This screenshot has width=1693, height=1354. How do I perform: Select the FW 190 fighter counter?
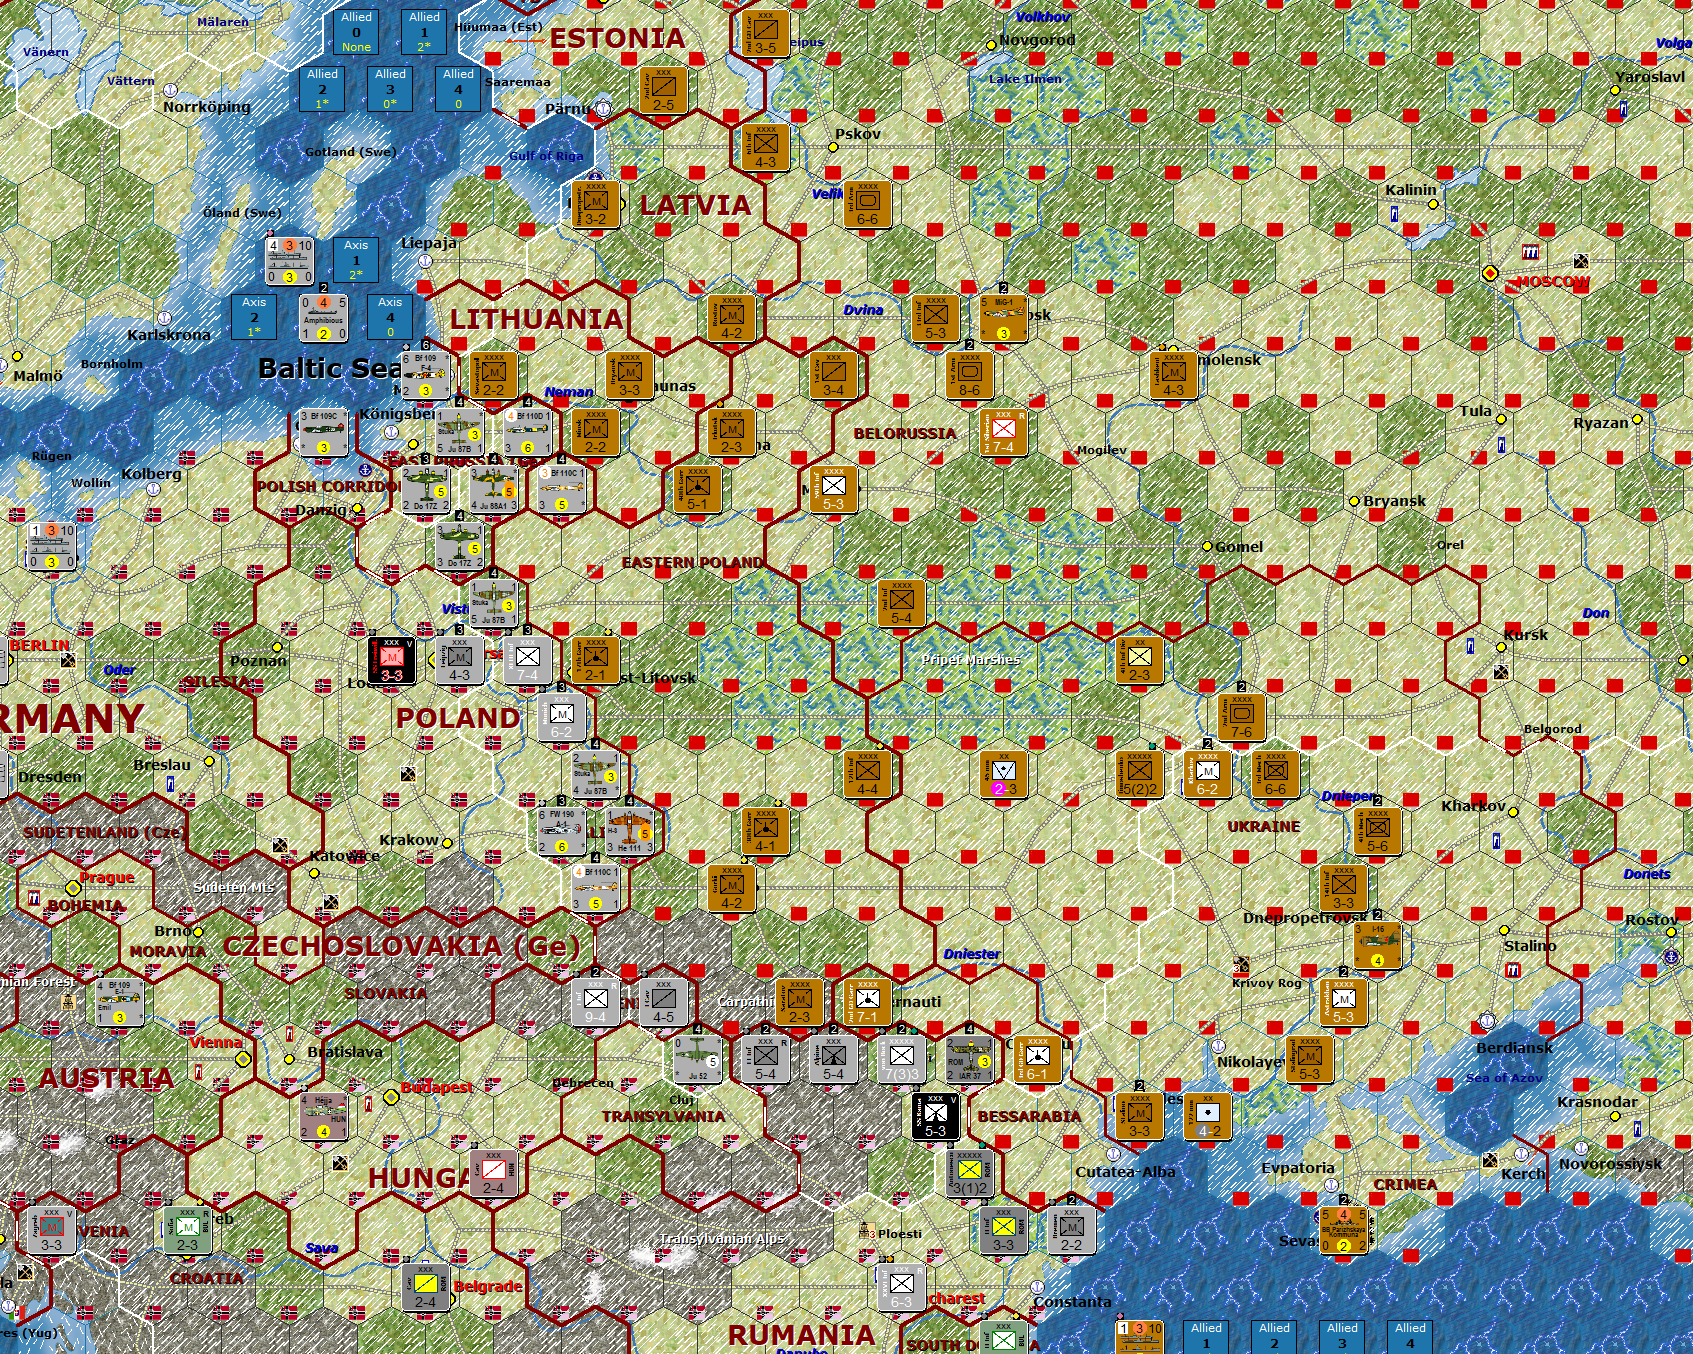point(561,831)
